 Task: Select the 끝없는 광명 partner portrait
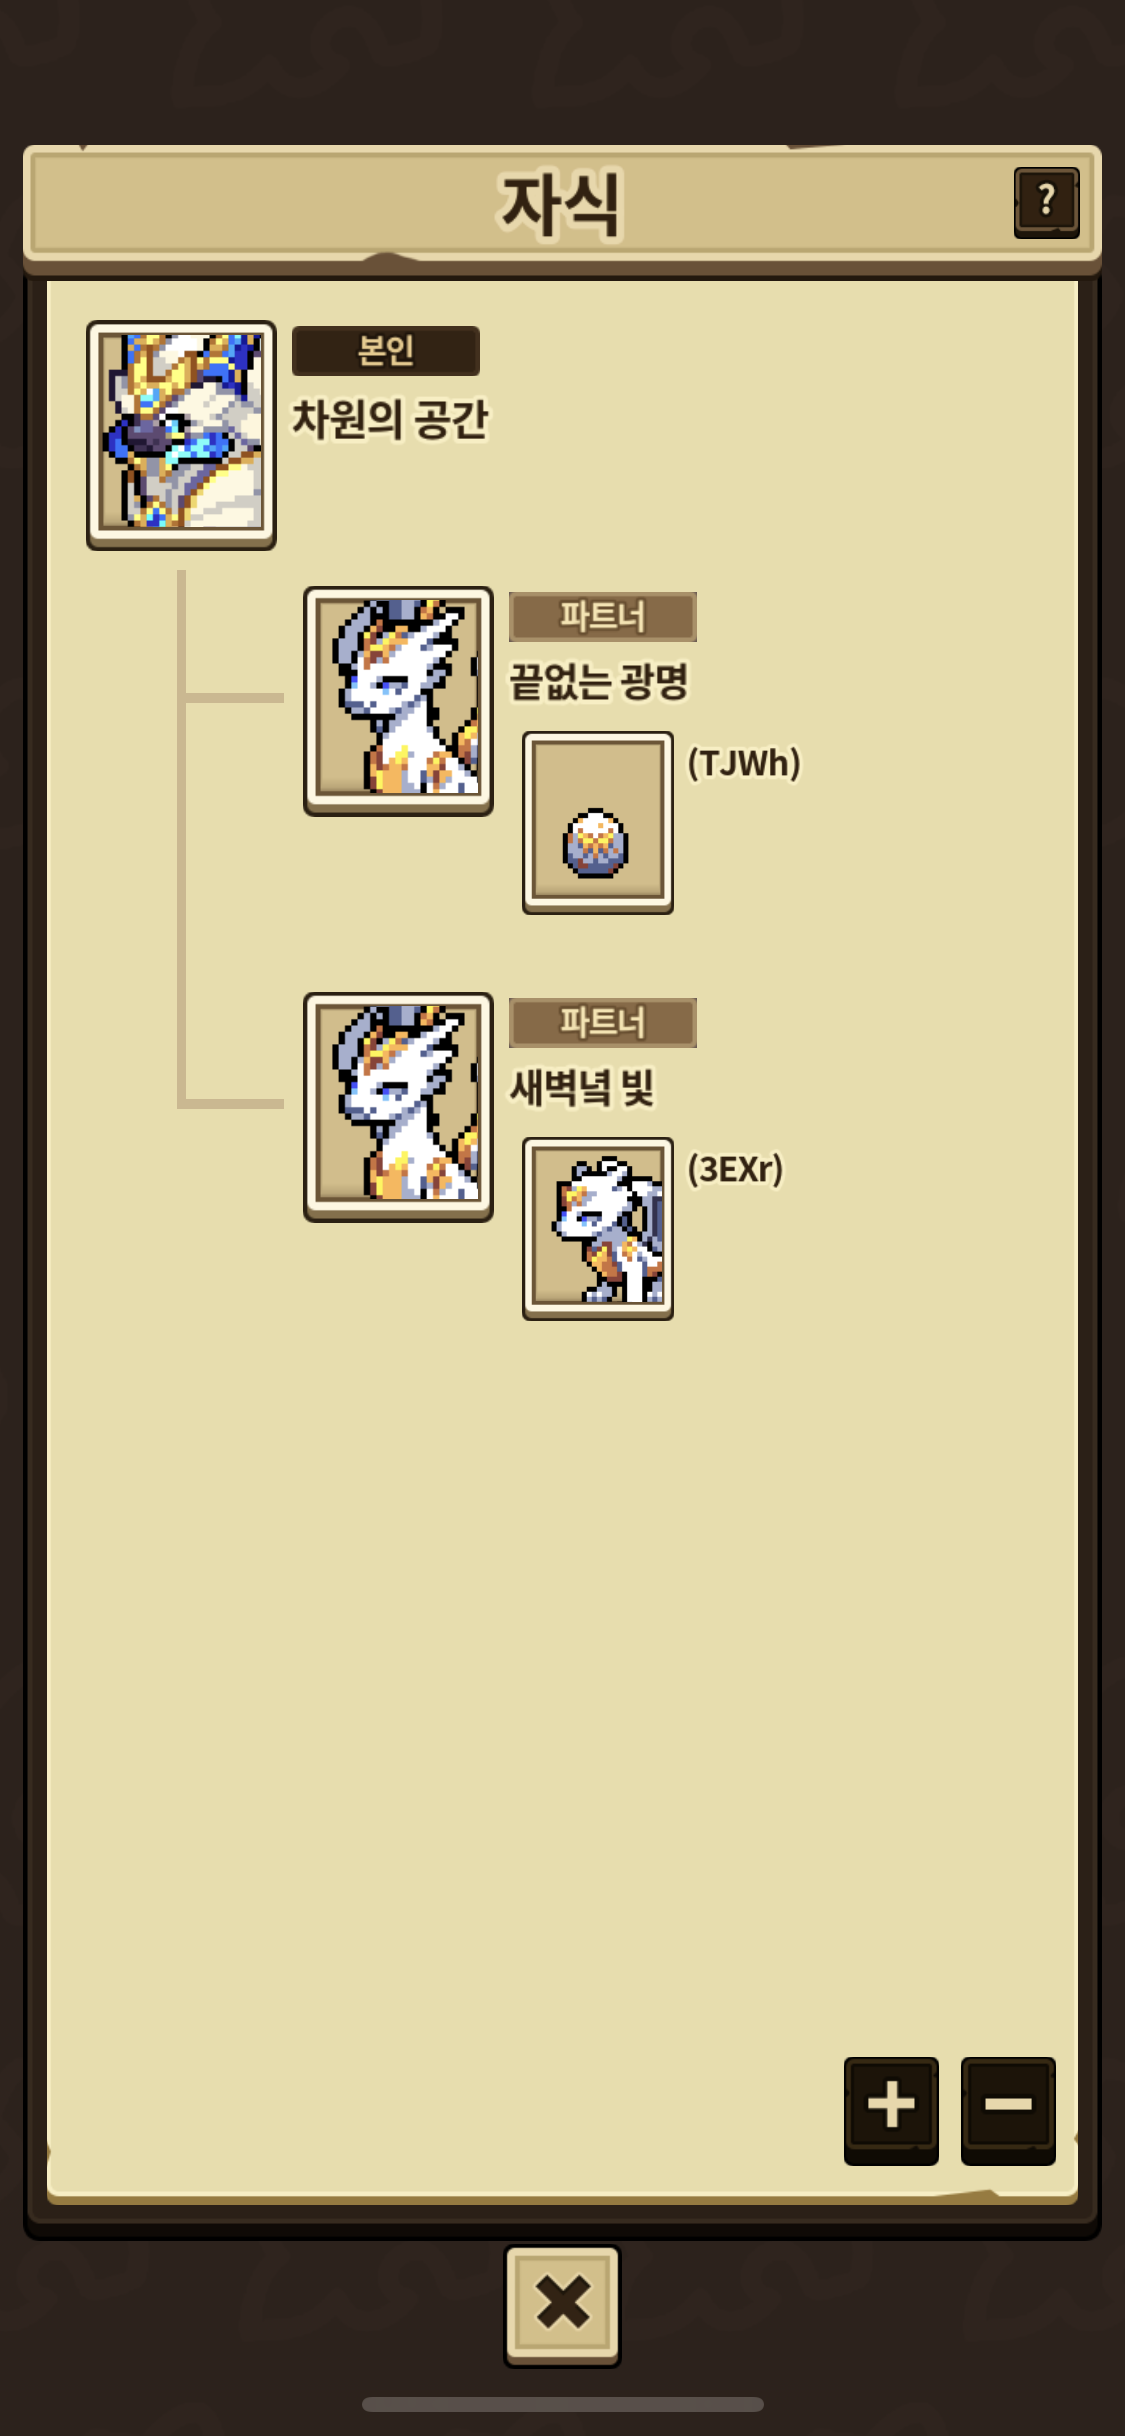(398, 701)
